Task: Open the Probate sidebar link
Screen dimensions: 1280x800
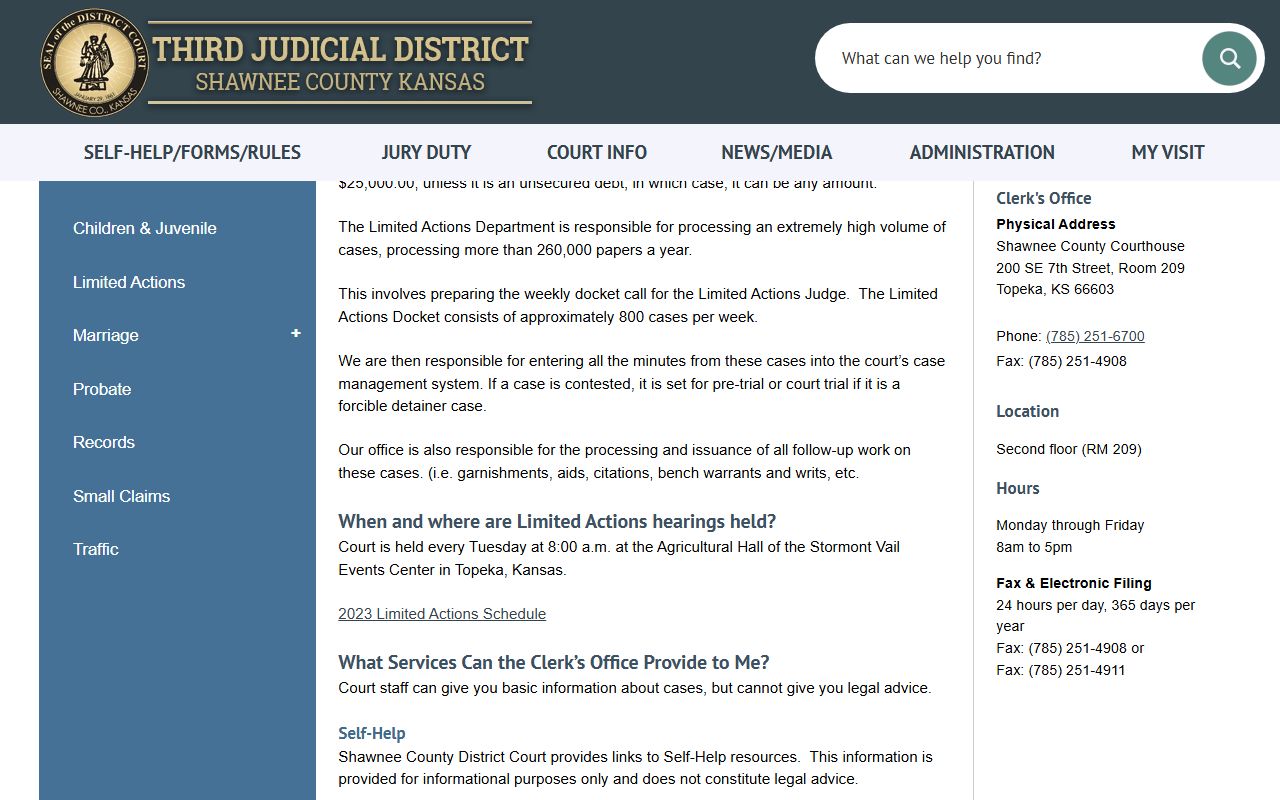Action: [x=102, y=389]
